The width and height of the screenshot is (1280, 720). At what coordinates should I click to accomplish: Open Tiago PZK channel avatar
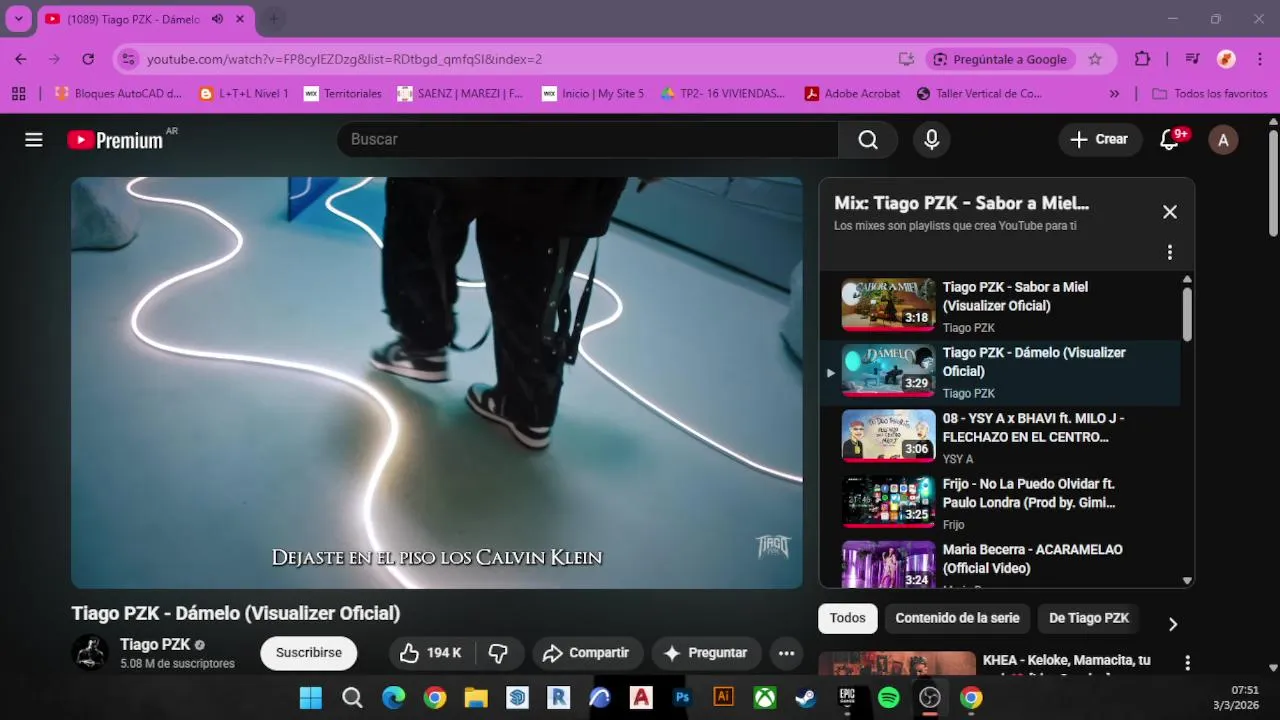pyautogui.click(x=90, y=652)
